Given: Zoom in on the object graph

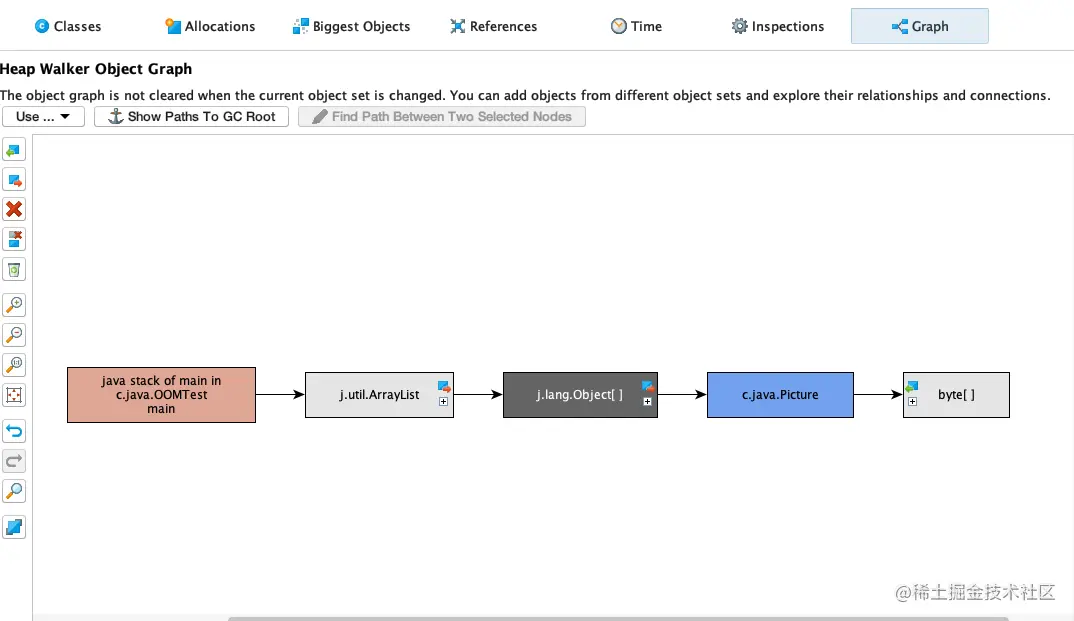Looking at the screenshot, I should pyautogui.click(x=14, y=305).
